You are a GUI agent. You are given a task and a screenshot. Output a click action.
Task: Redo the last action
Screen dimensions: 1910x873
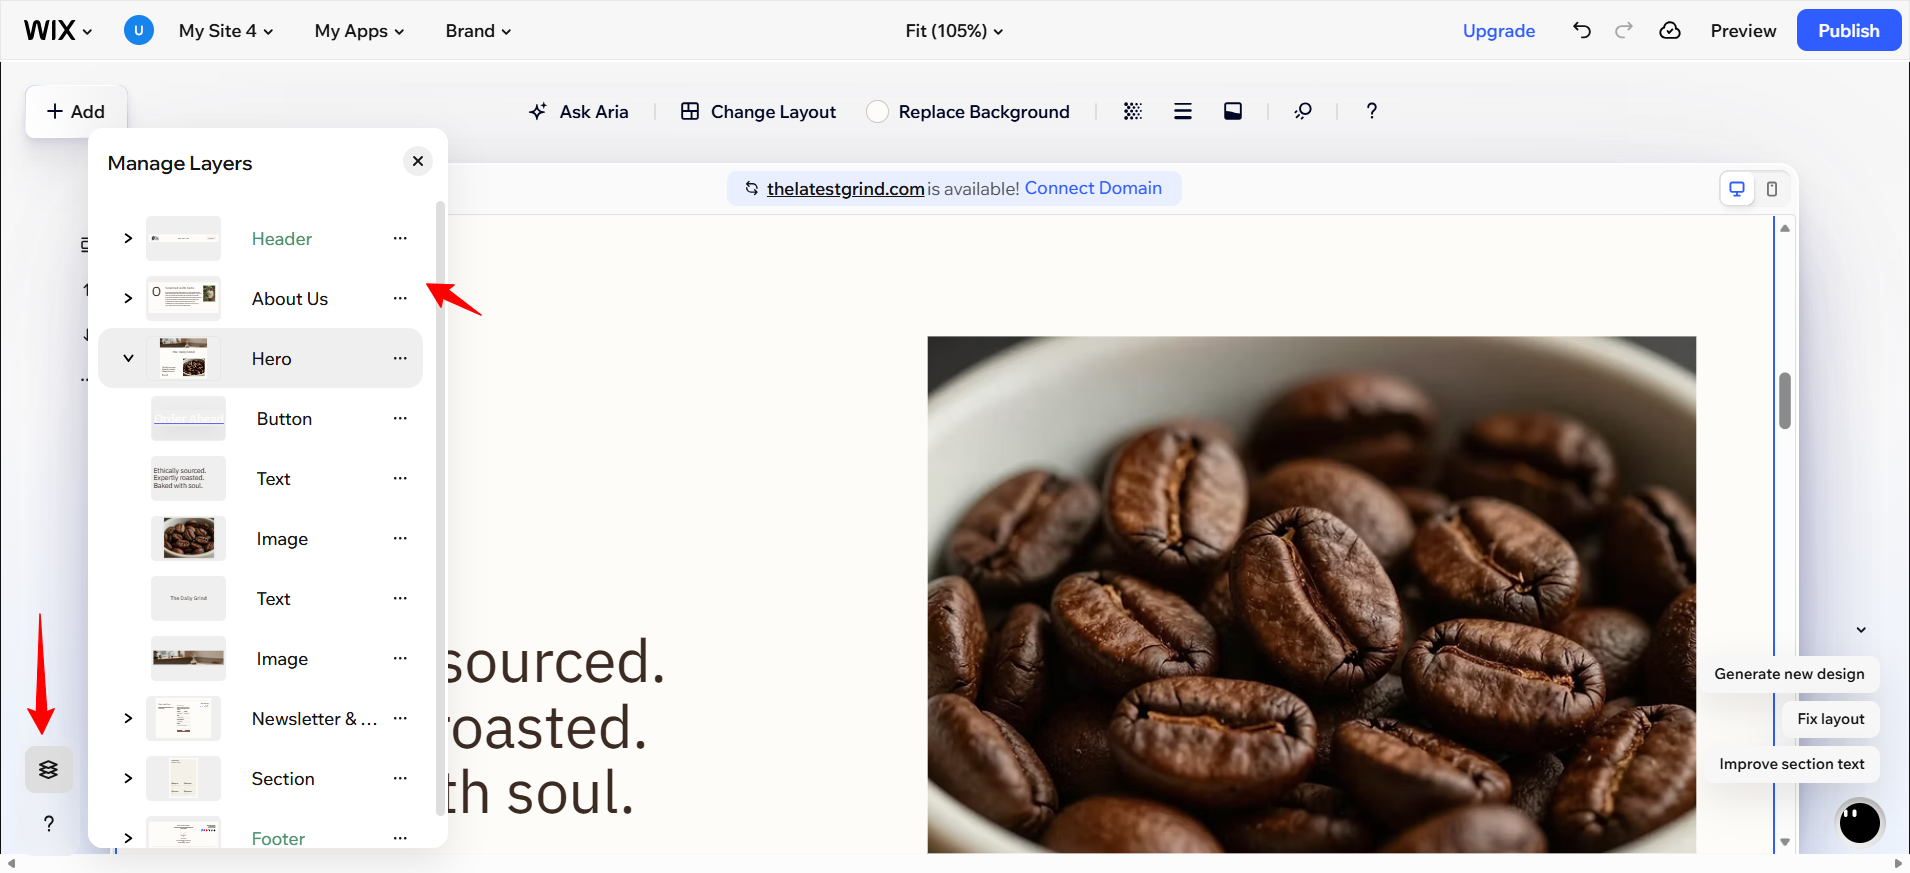coord(1624,30)
